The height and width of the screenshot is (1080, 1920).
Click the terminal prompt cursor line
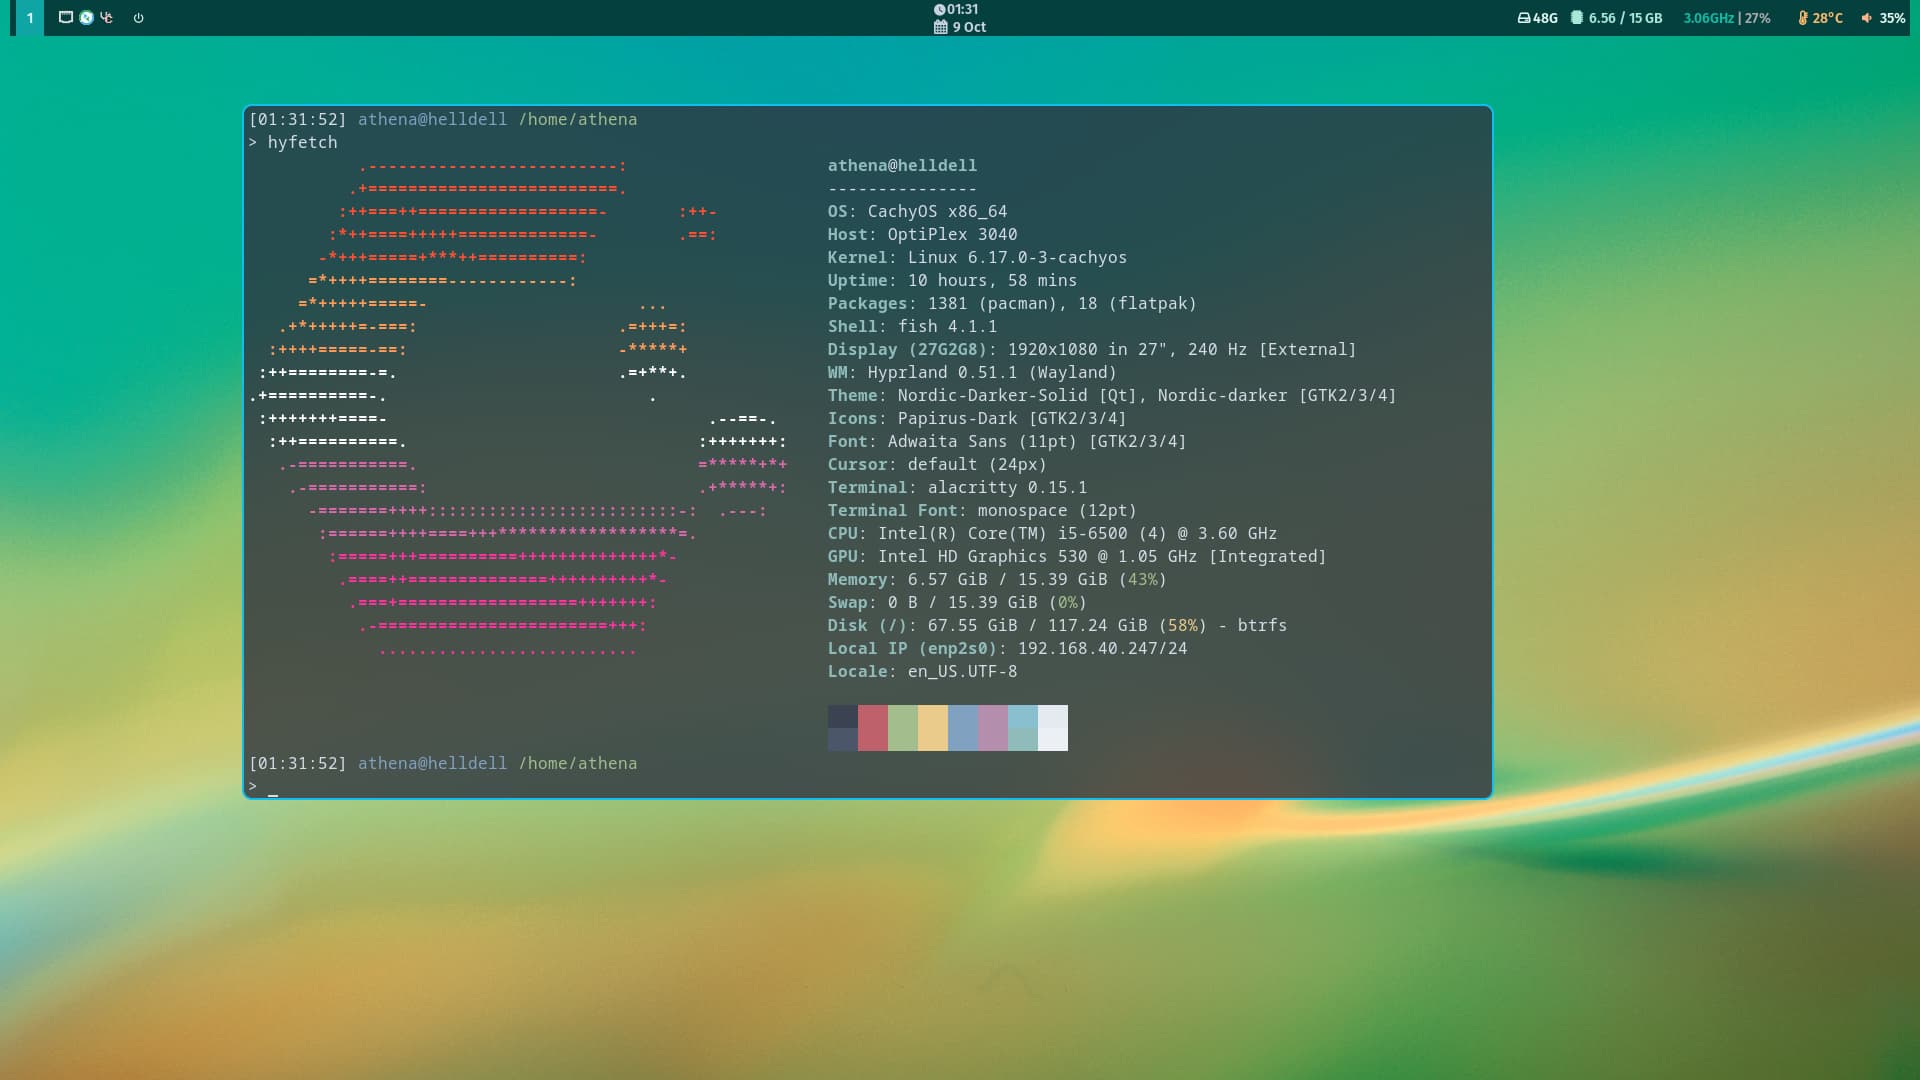272,787
